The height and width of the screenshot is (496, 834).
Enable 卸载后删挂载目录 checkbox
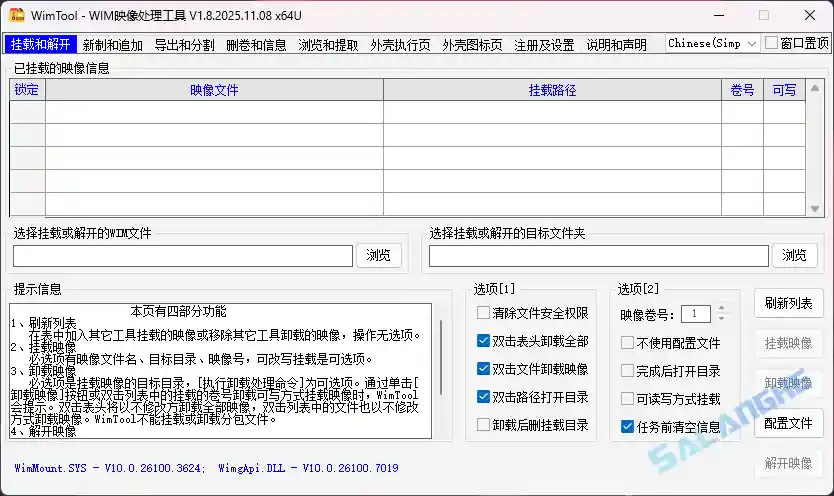coord(483,425)
